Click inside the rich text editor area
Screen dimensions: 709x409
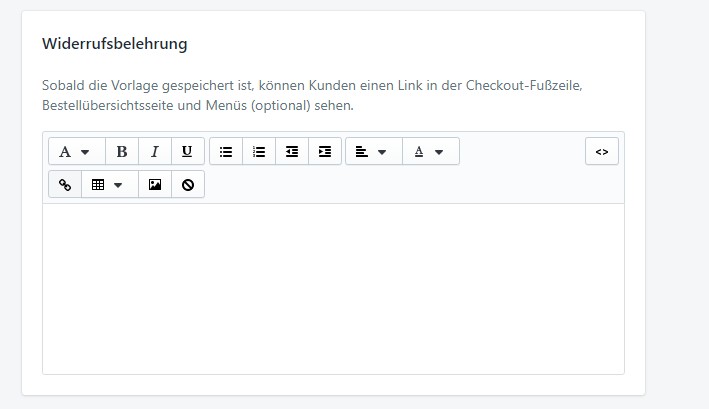333,290
